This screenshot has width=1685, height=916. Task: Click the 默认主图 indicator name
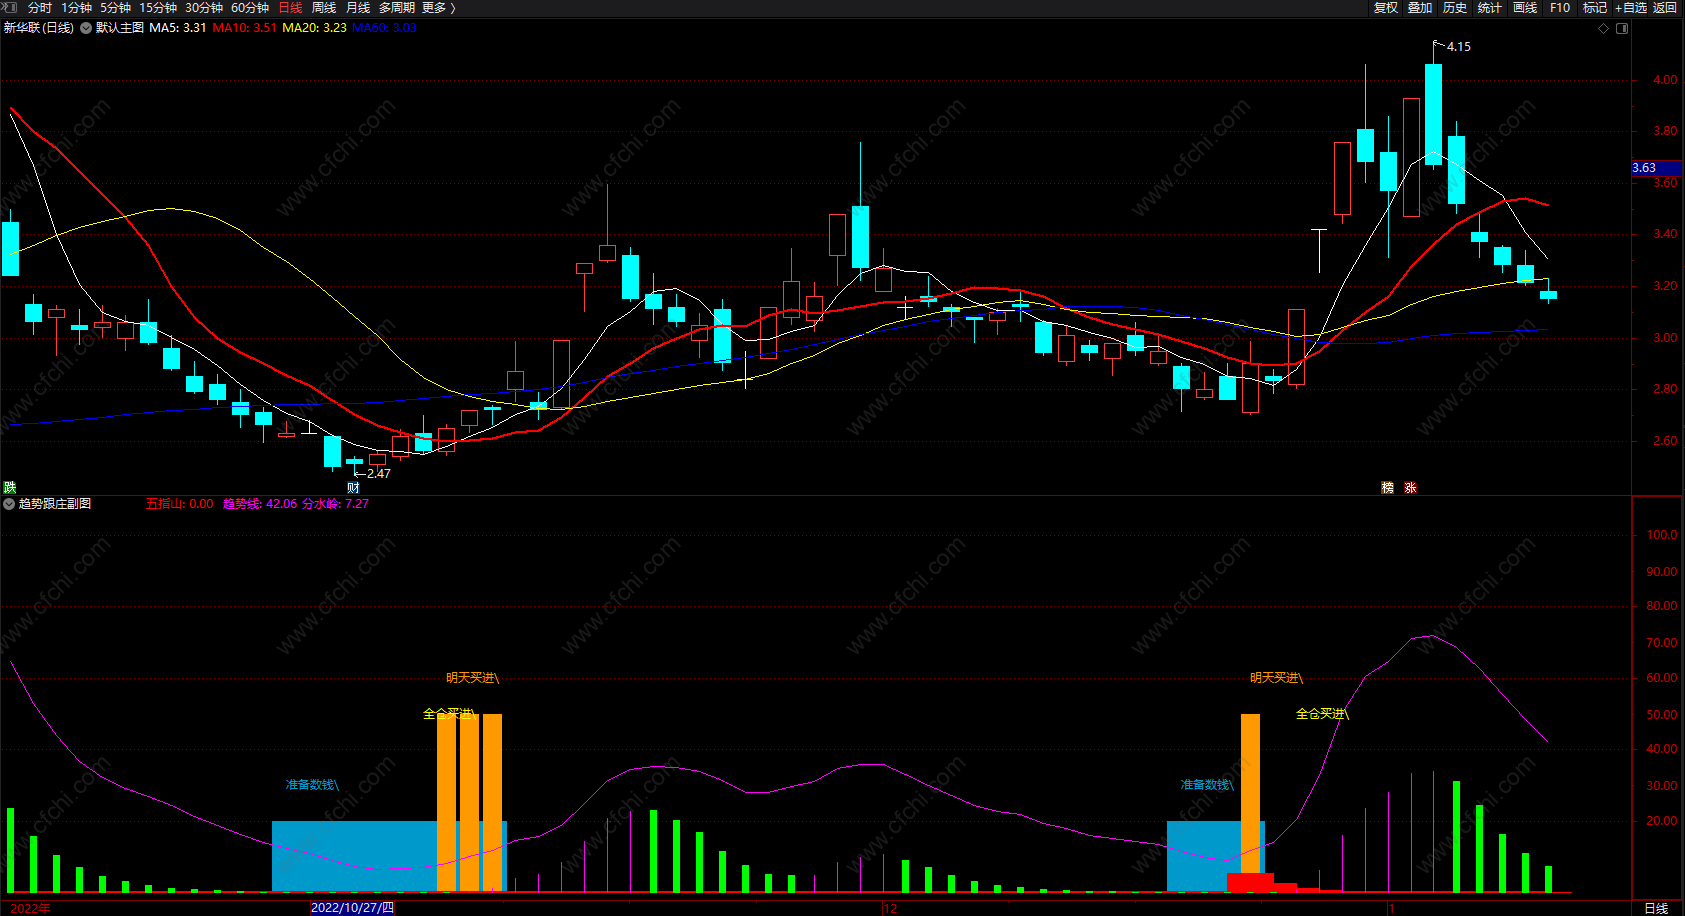[x=120, y=28]
